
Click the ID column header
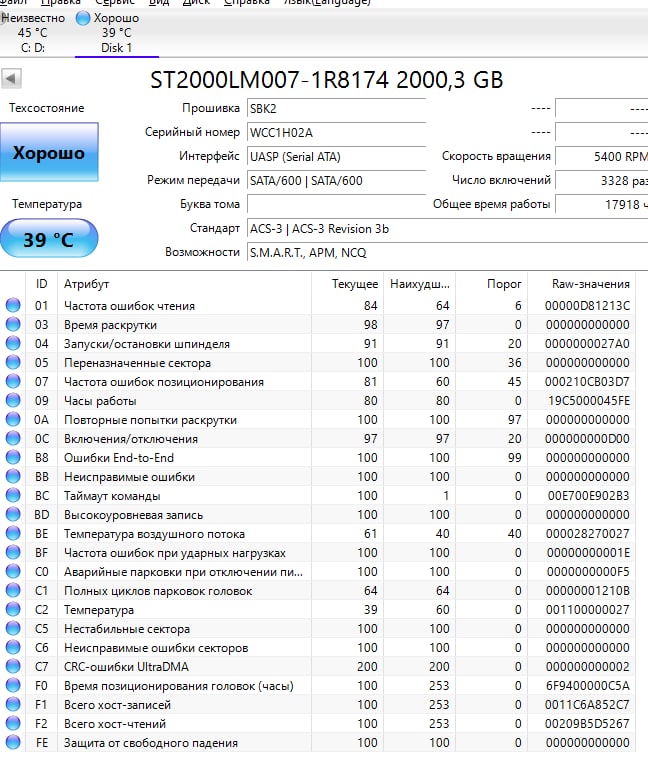(41, 284)
